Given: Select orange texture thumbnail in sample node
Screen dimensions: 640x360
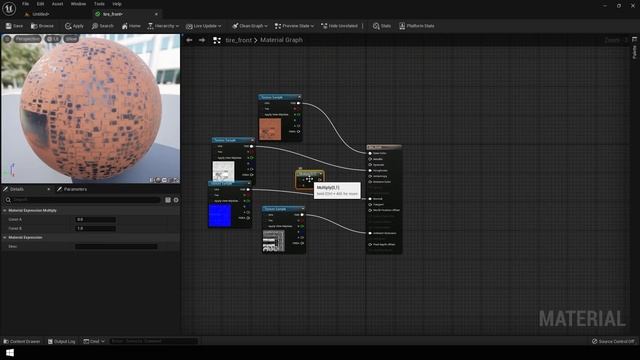Looking at the screenshot, I should point(270,129).
